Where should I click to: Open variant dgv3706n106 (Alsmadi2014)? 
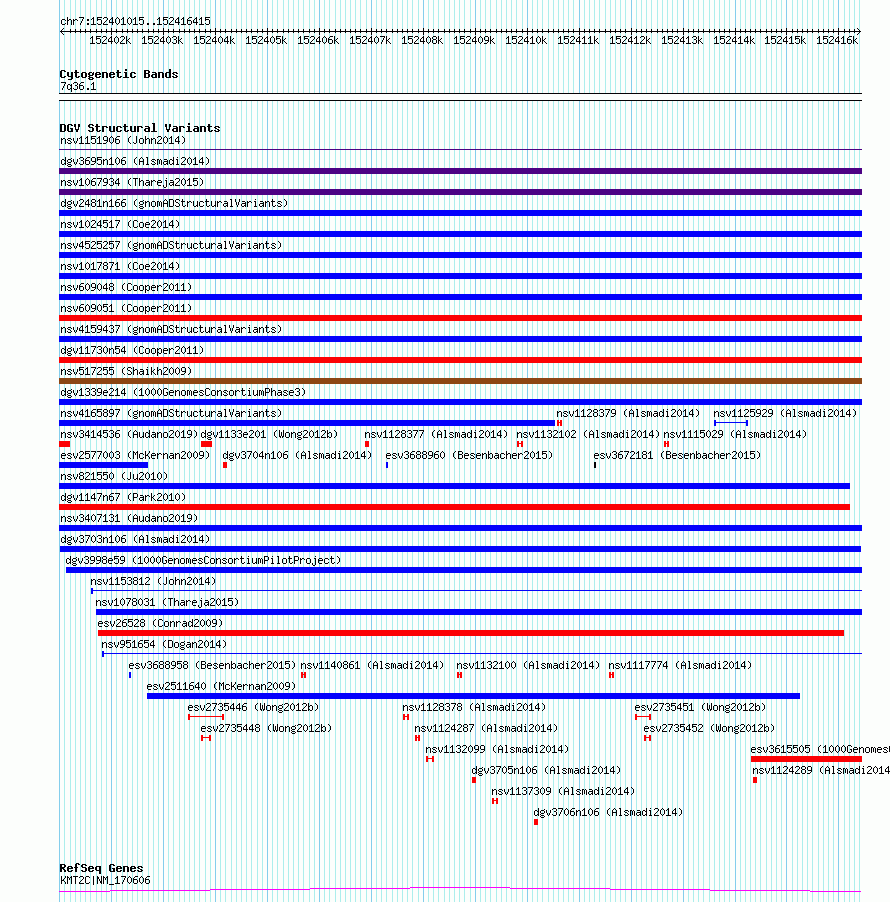coord(608,812)
